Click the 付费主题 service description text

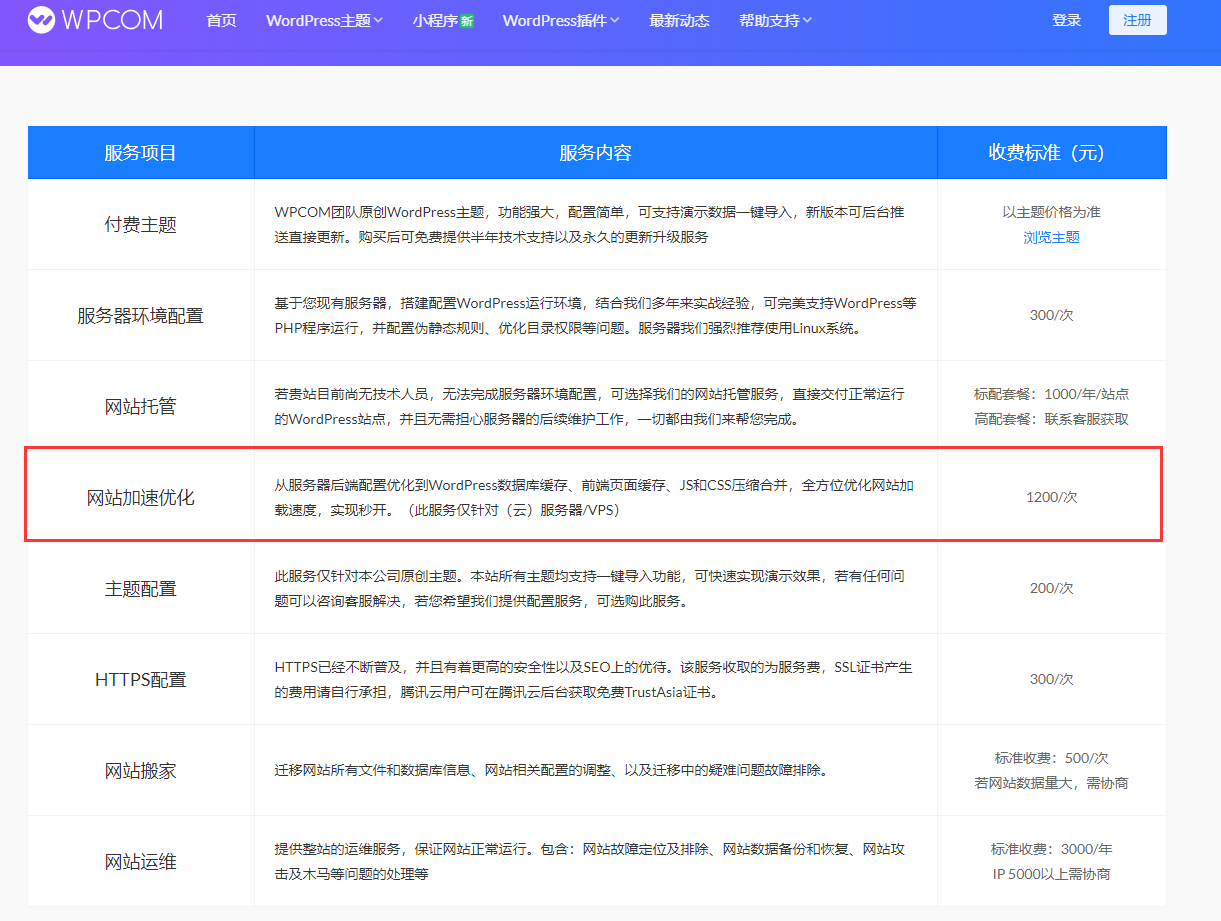(590, 225)
